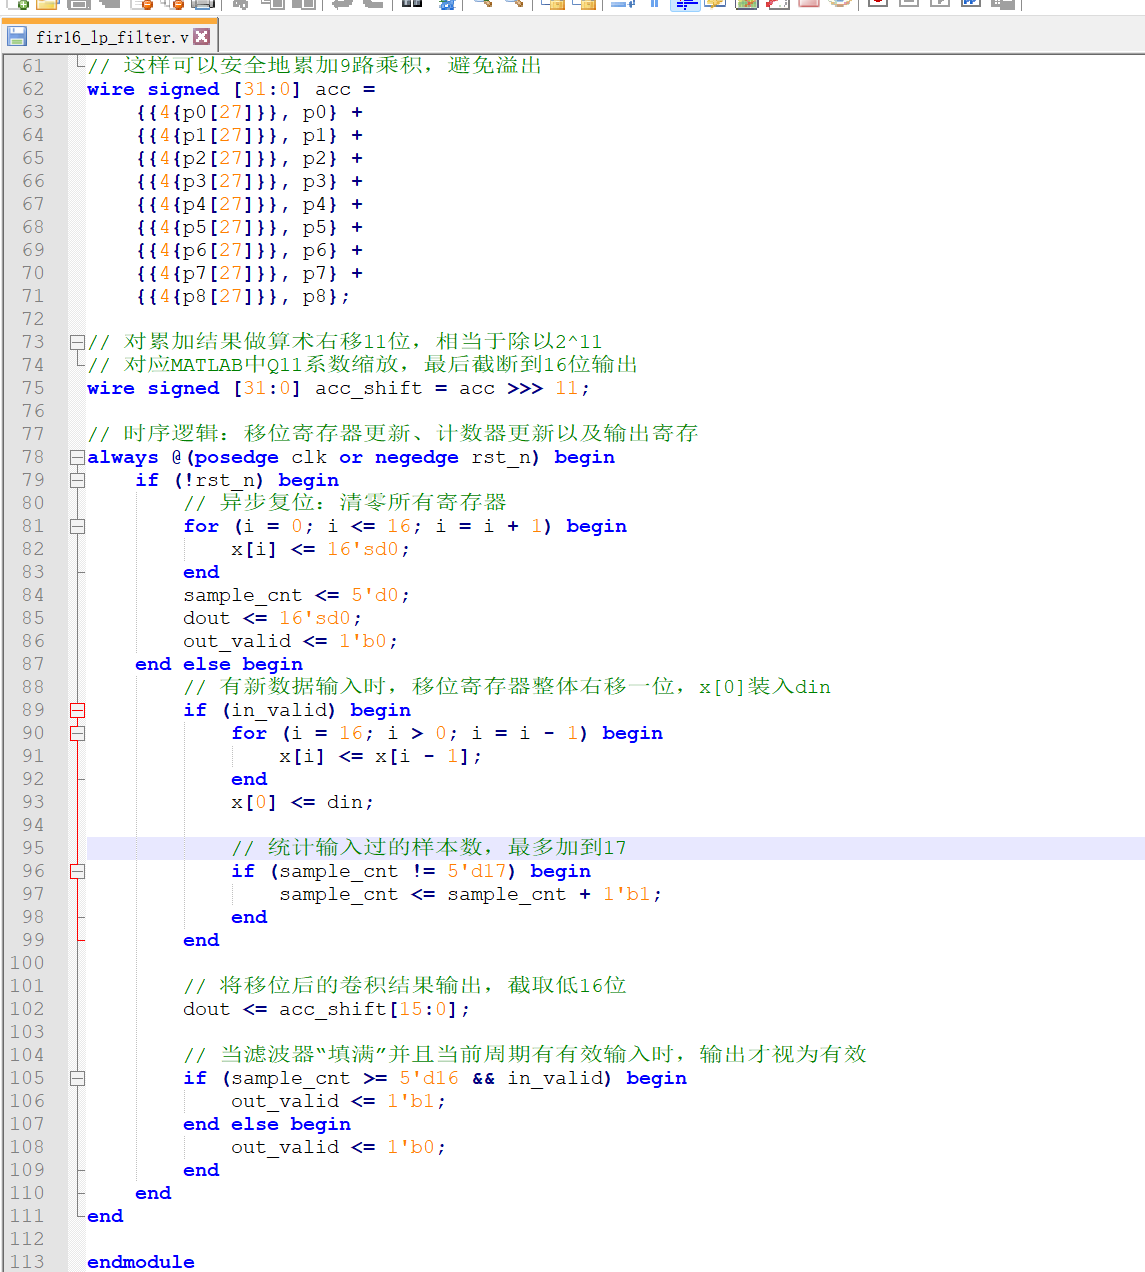Click the '{{4{p0[27]}}, p0} +' line

pos(249,112)
